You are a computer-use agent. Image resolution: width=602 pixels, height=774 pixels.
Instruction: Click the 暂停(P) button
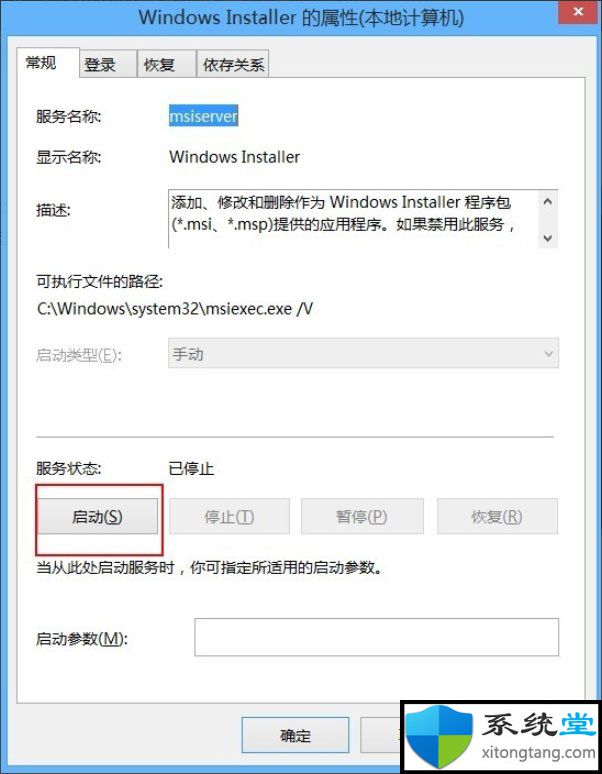362,516
